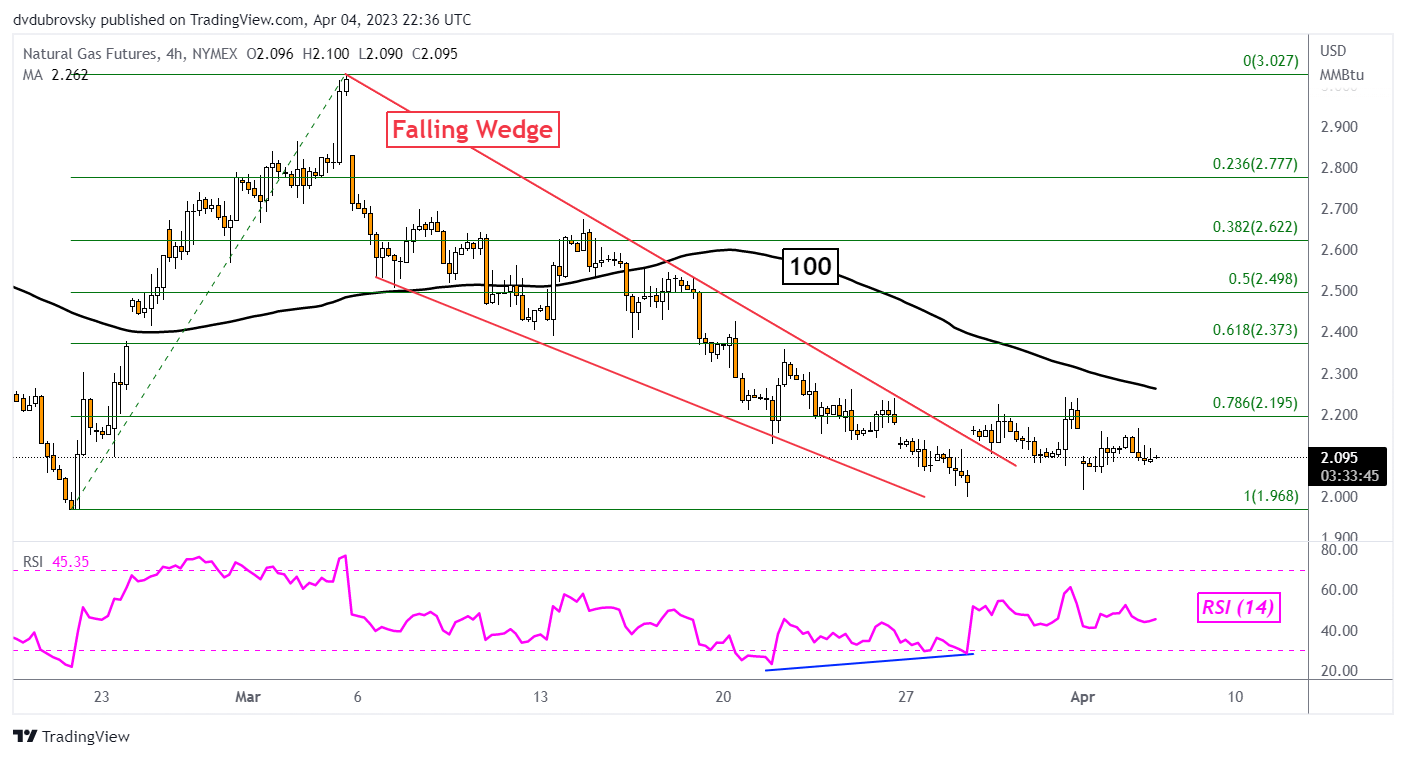Viewport: 1406px width, 758px height.
Task: Select the boxed '100' moving average label
Action: click(811, 266)
